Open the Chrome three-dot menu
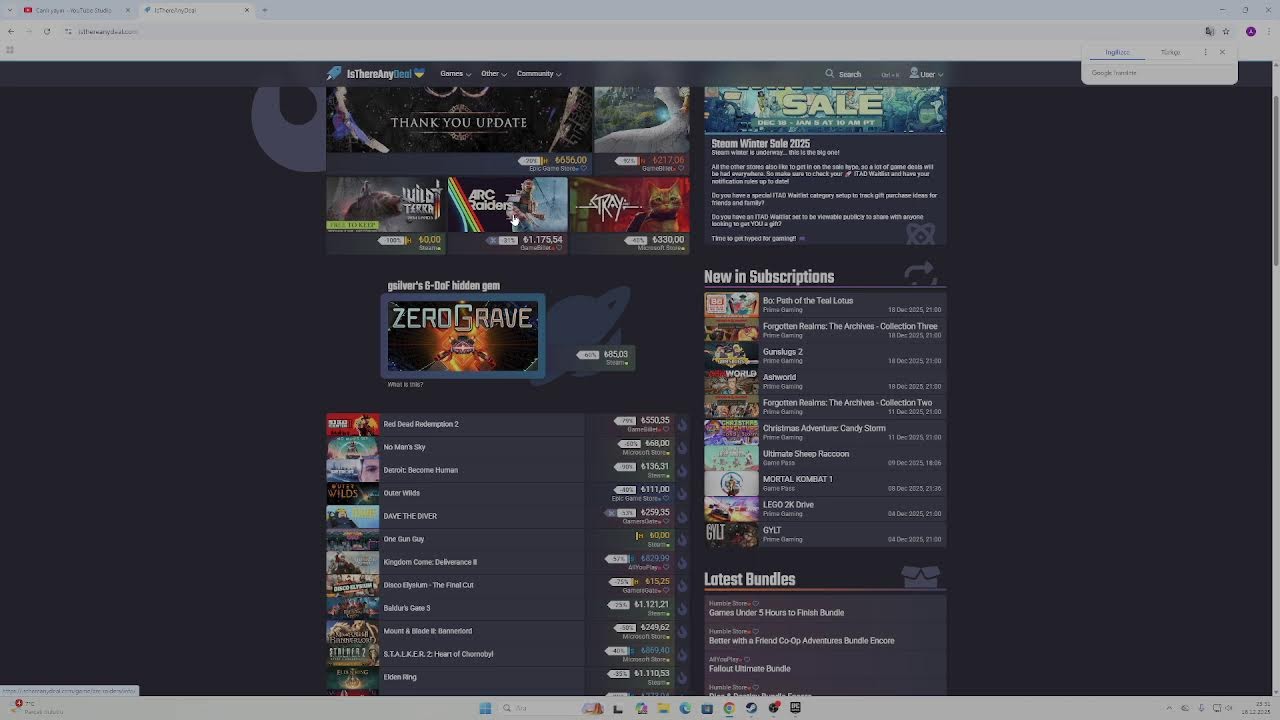The image size is (1280, 720). tap(1268, 31)
